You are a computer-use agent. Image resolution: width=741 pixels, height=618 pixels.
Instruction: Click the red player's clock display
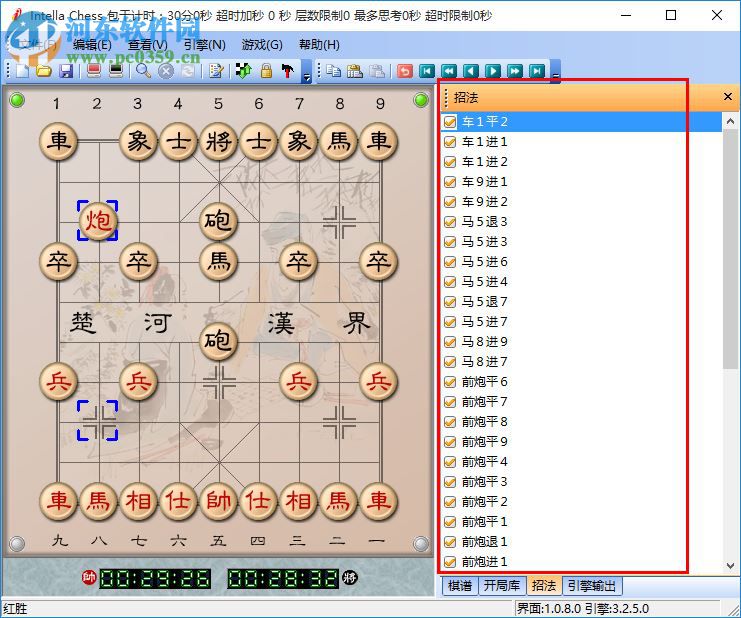(155, 578)
